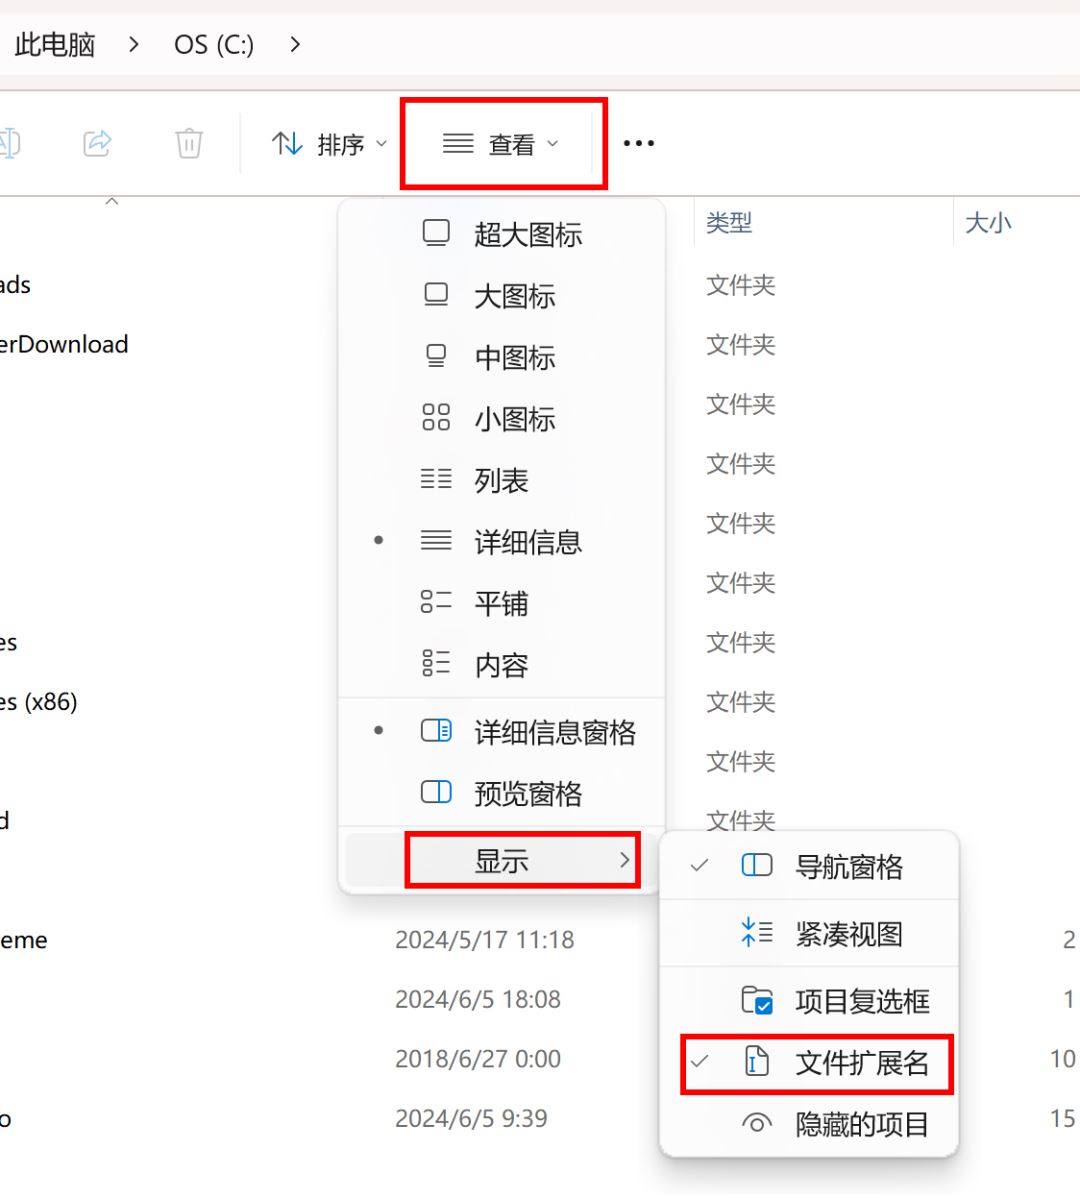The image size is (1080, 1198).
Task: Switch to 大图标 icon view
Action: click(515, 296)
